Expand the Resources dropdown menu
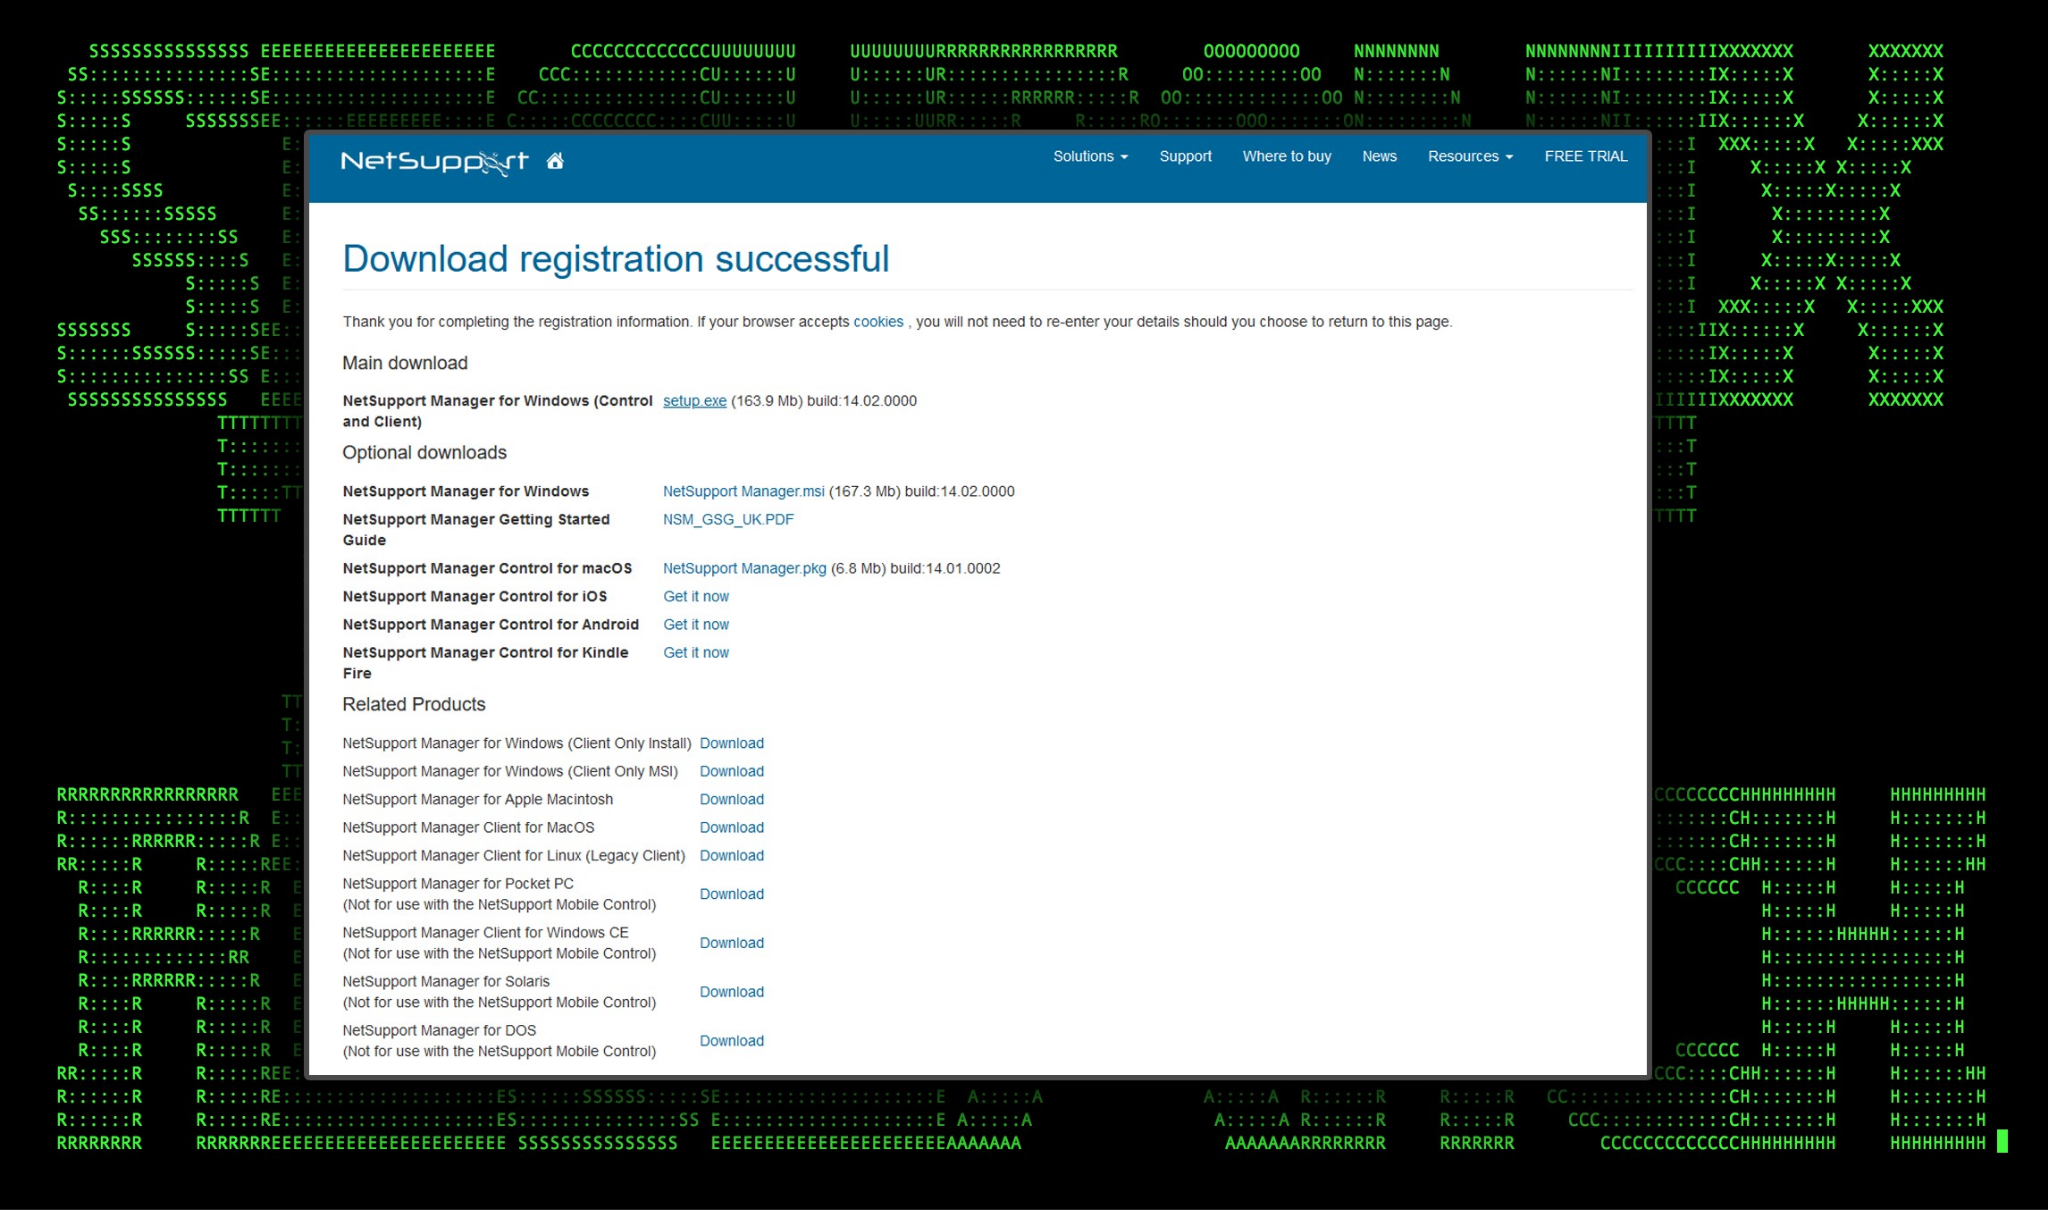This screenshot has height=1210, width=2048. [x=1469, y=156]
